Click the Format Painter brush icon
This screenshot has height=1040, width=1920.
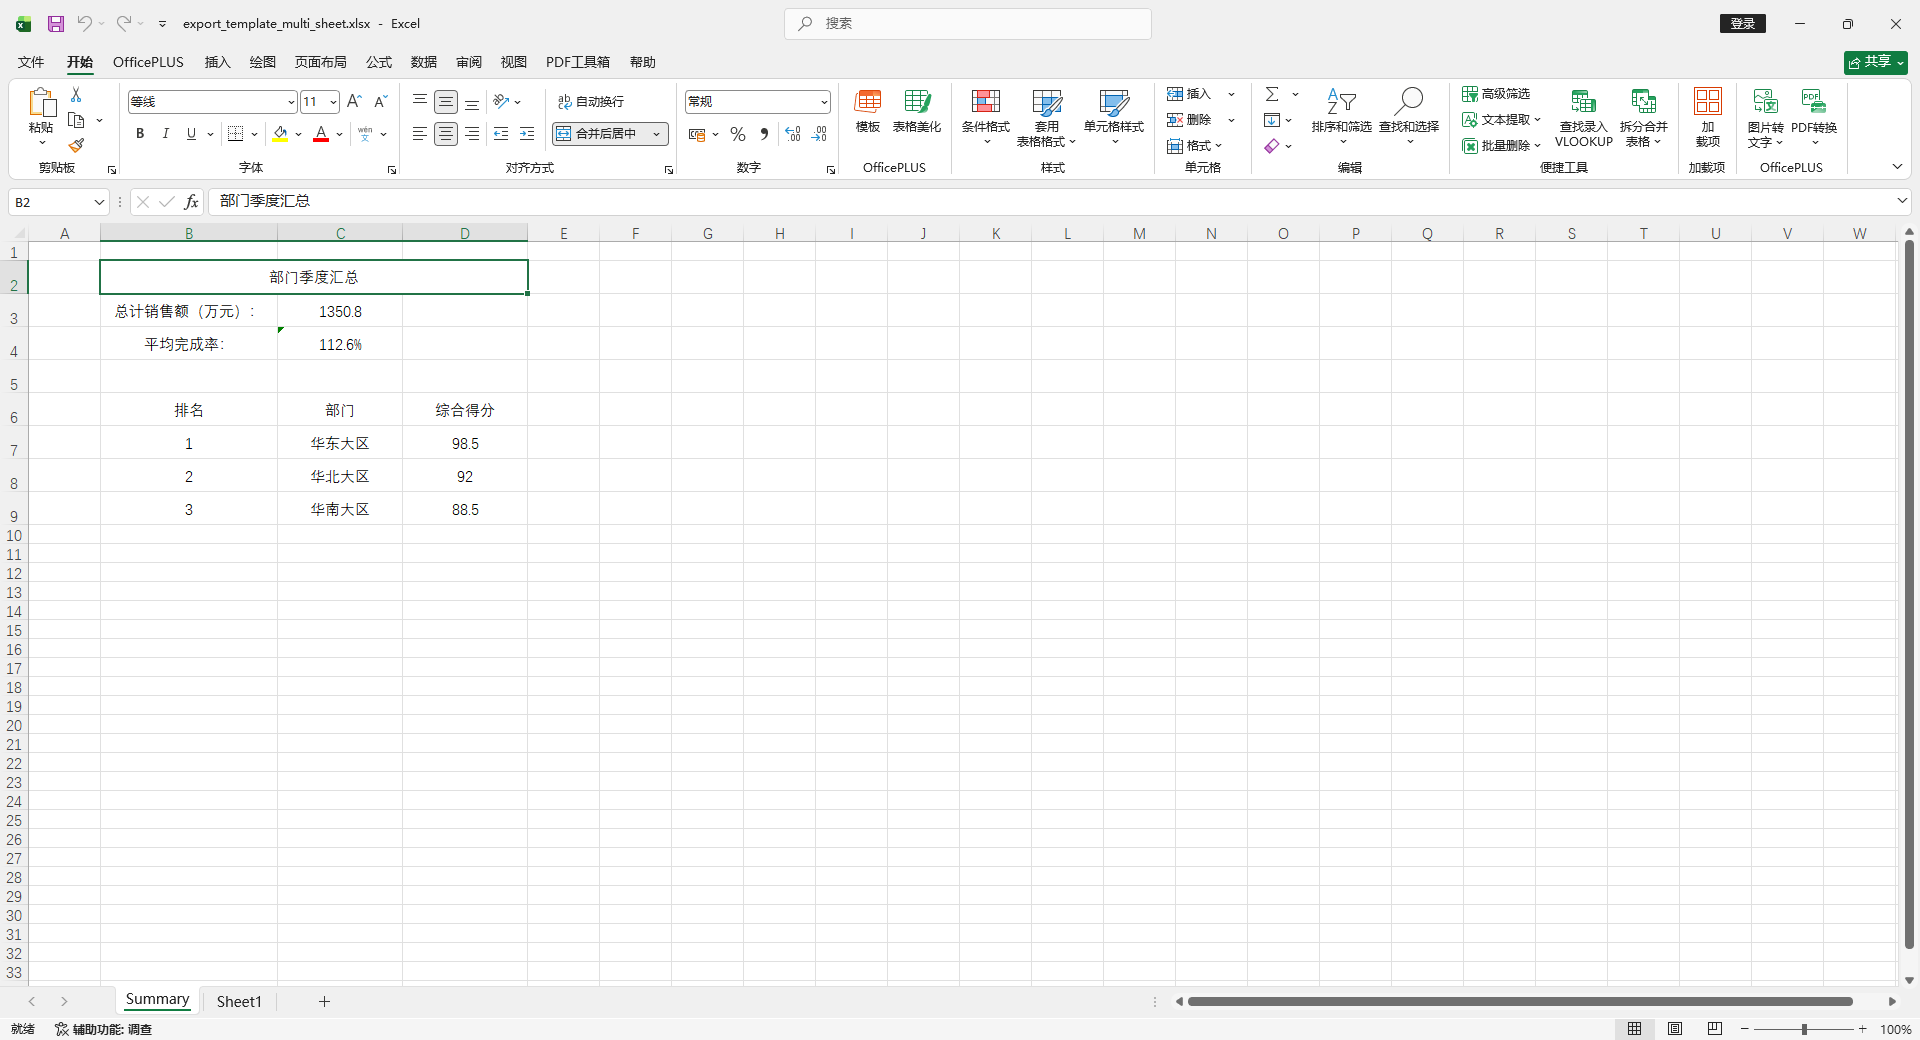76,146
